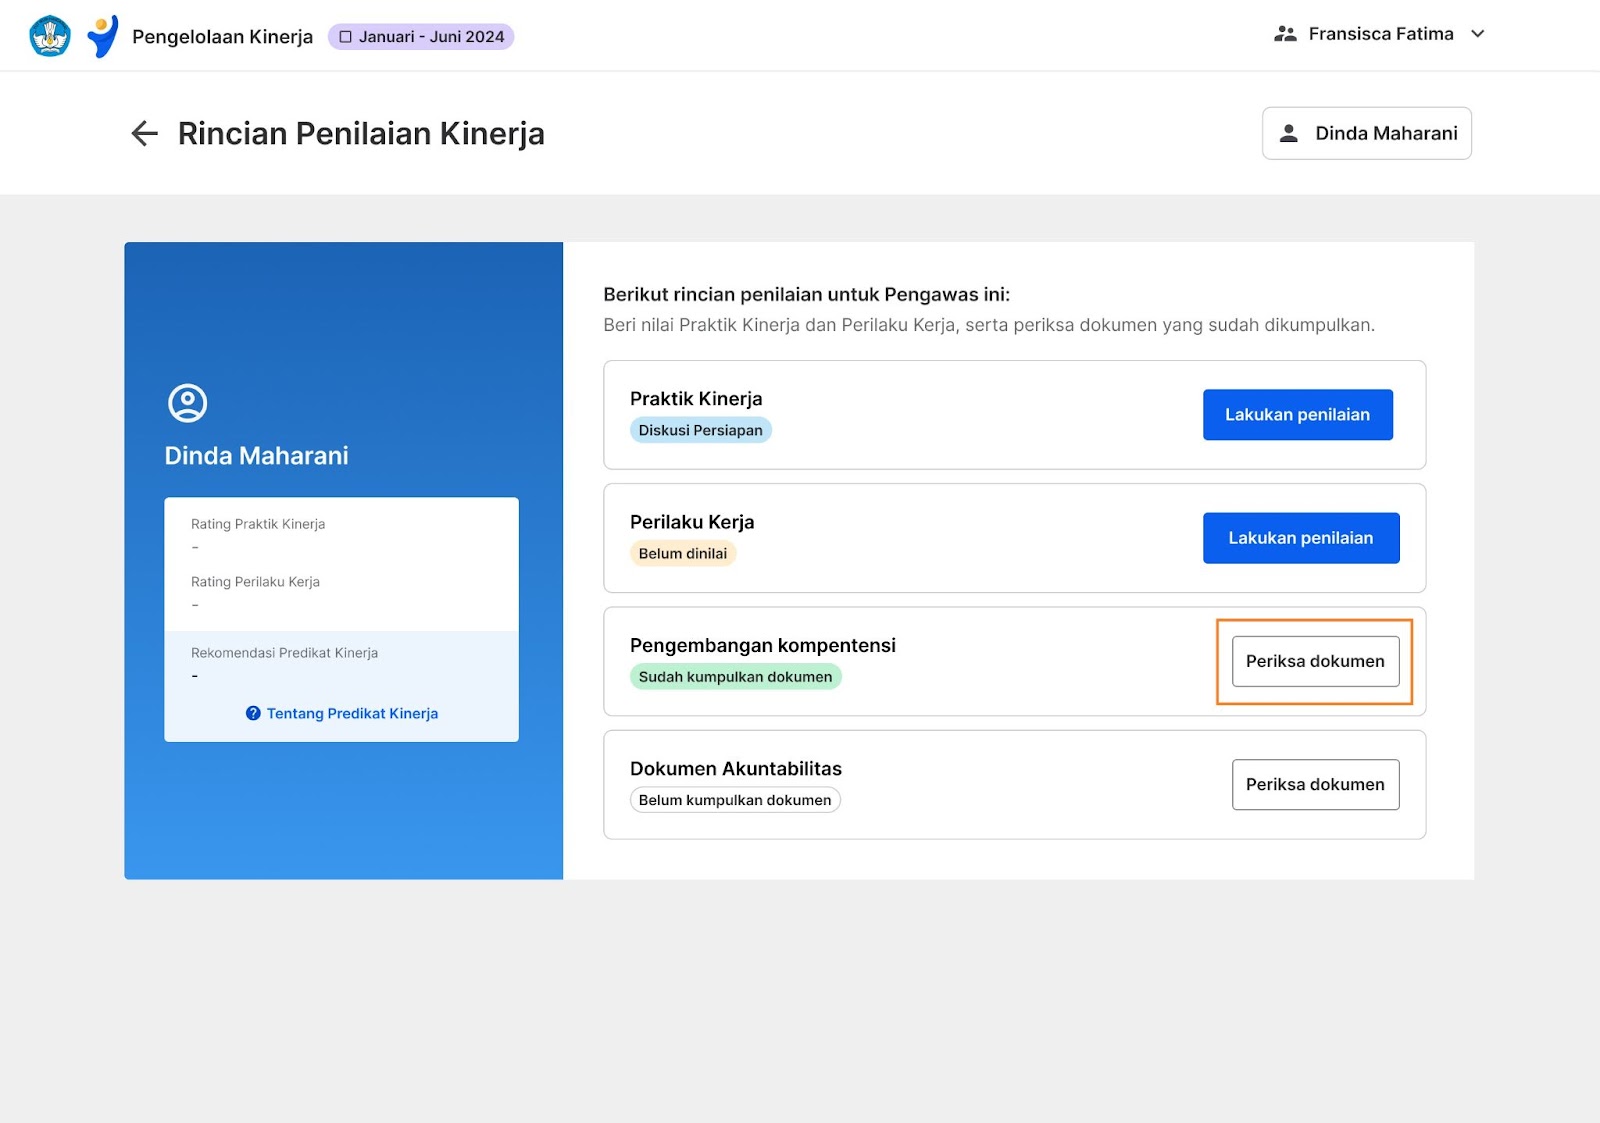Click the Praktik Kinerja card title
The width and height of the screenshot is (1600, 1123).
696,399
